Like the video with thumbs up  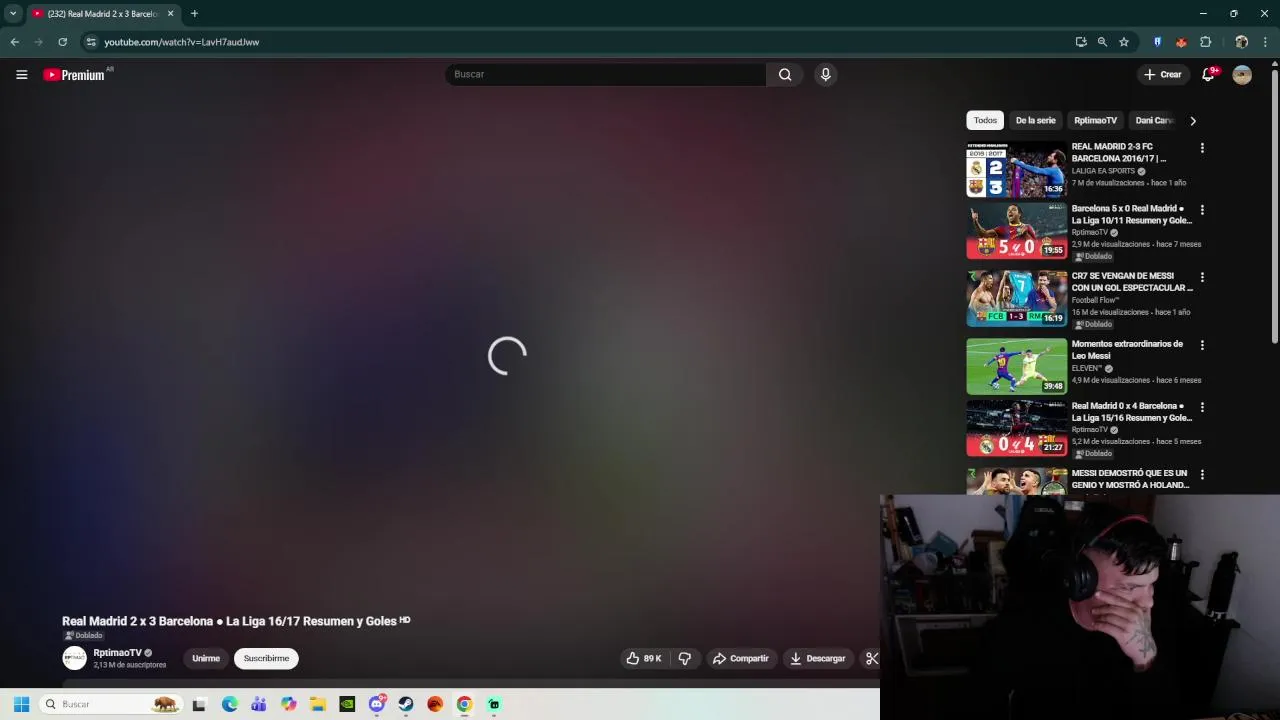click(x=643, y=658)
